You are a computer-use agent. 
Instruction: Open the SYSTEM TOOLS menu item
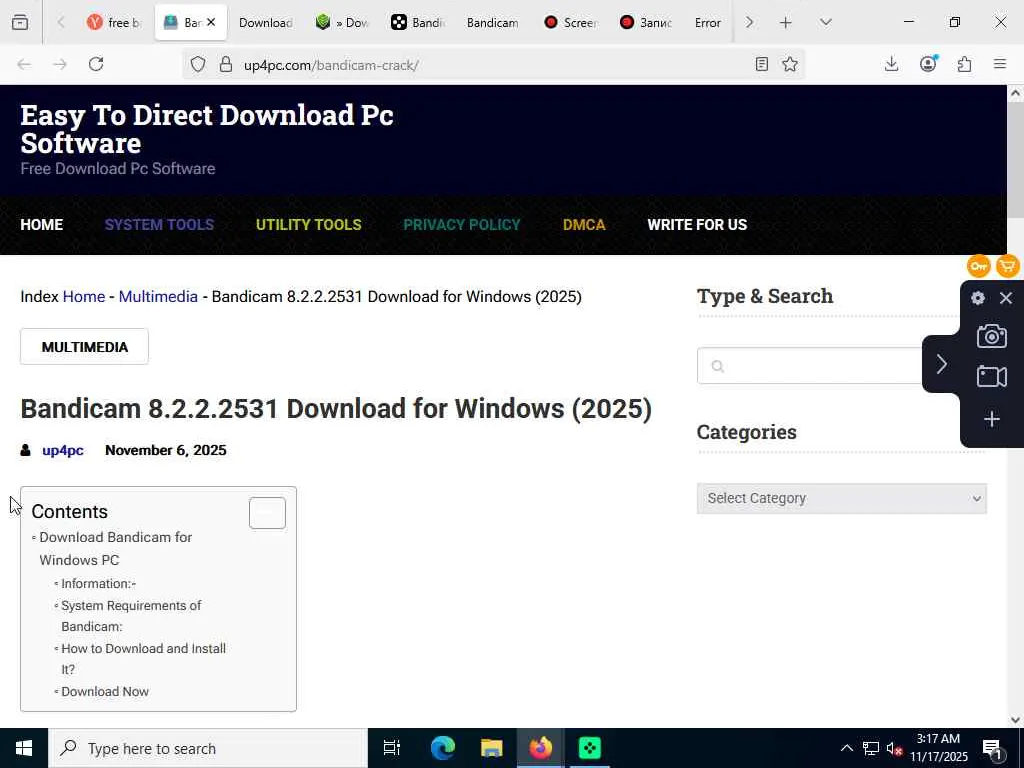pyautogui.click(x=159, y=225)
